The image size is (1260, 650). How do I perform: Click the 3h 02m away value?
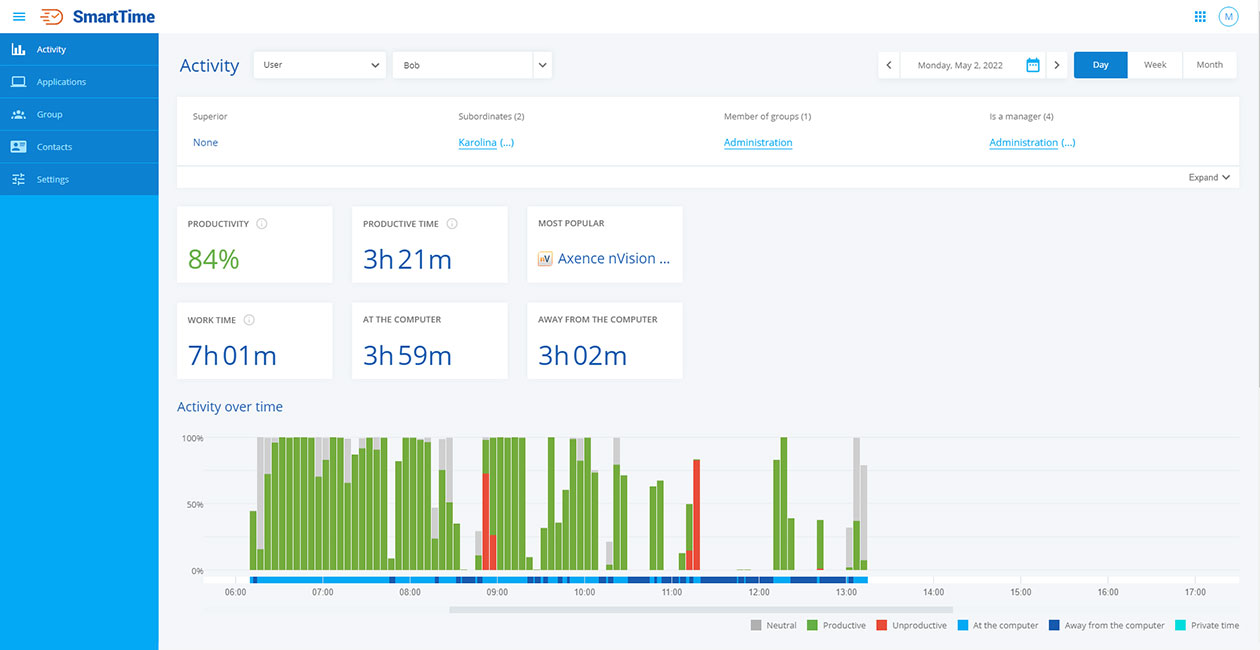[582, 355]
